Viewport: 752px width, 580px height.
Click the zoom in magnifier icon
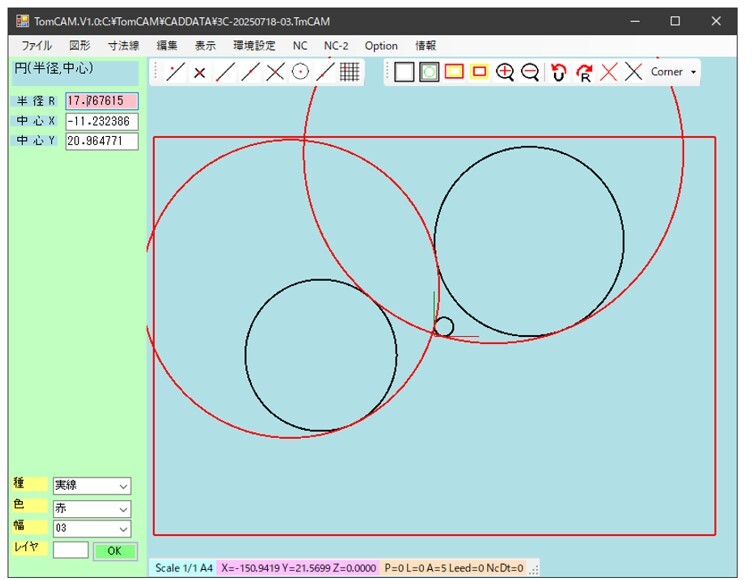505,72
